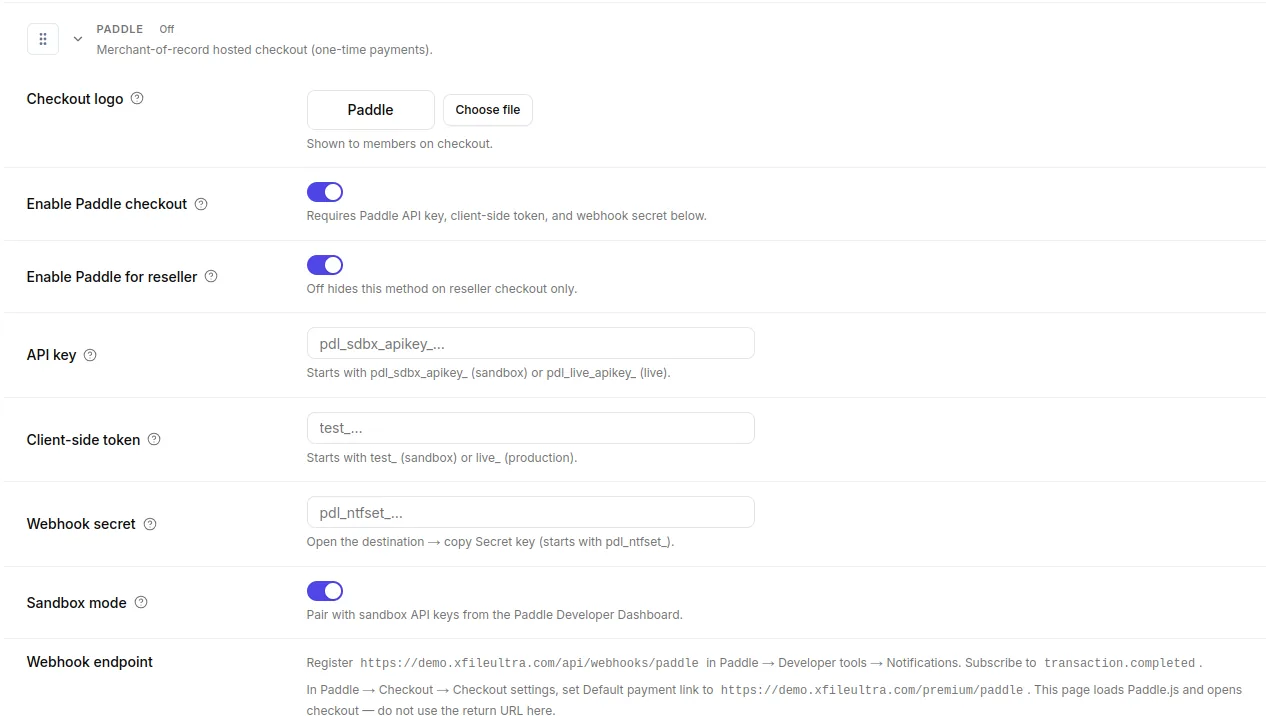The height and width of the screenshot is (716, 1266).
Task: Click 'Requires Paddle API key' hint text
Action: tap(507, 216)
